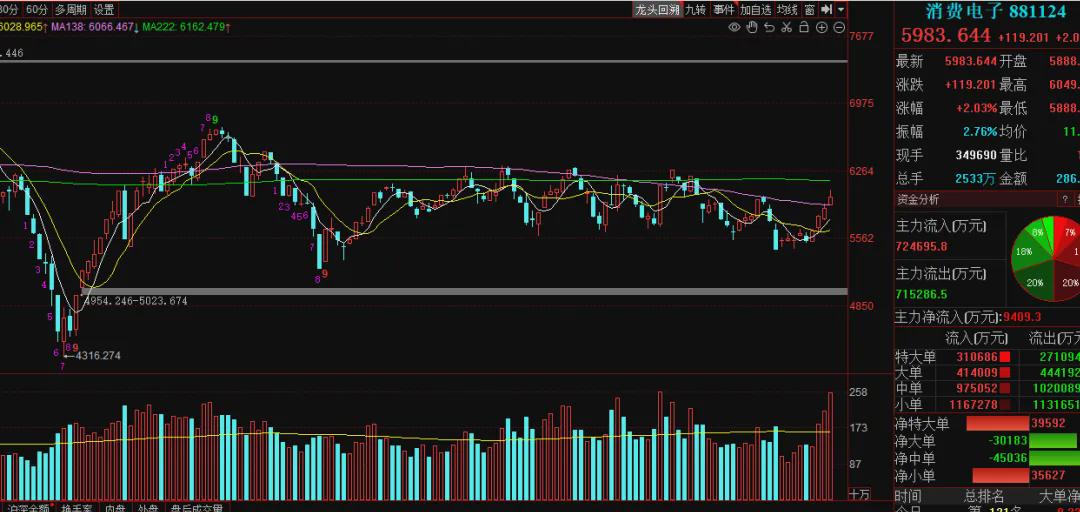Switch to the 内盘 indicator tab

(114, 508)
